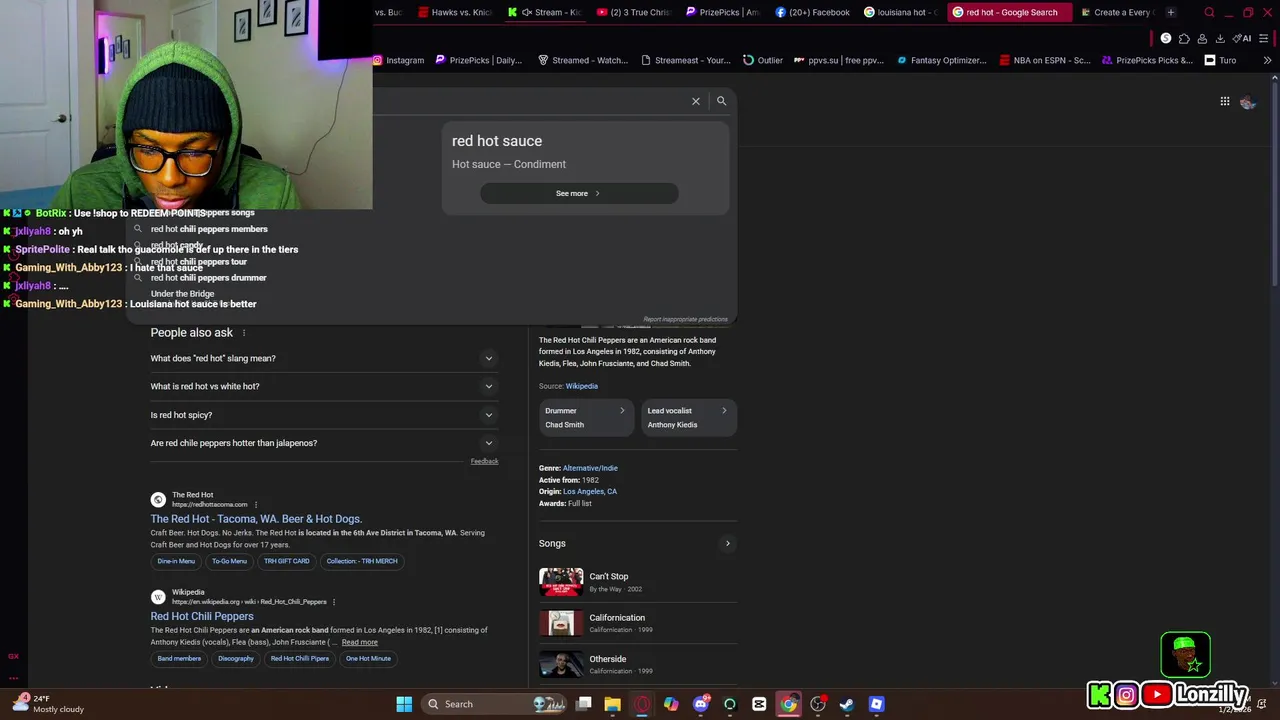
Task: Open options menu for the Wikipedia result
Action: [334, 602]
